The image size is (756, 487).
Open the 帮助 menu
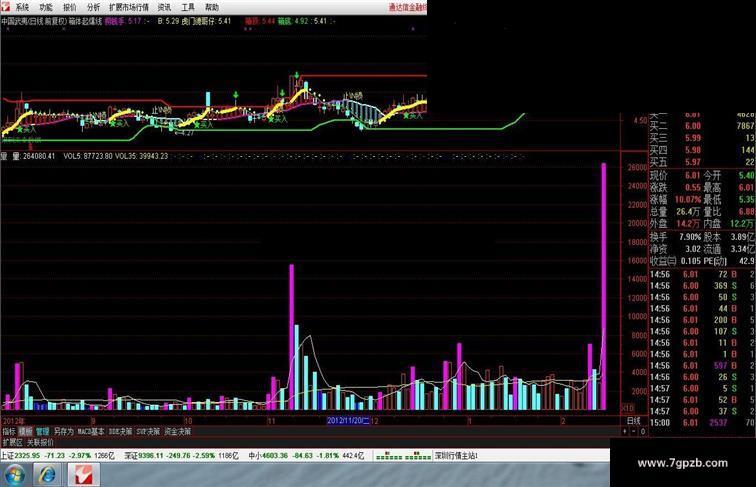[x=212, y=7]
